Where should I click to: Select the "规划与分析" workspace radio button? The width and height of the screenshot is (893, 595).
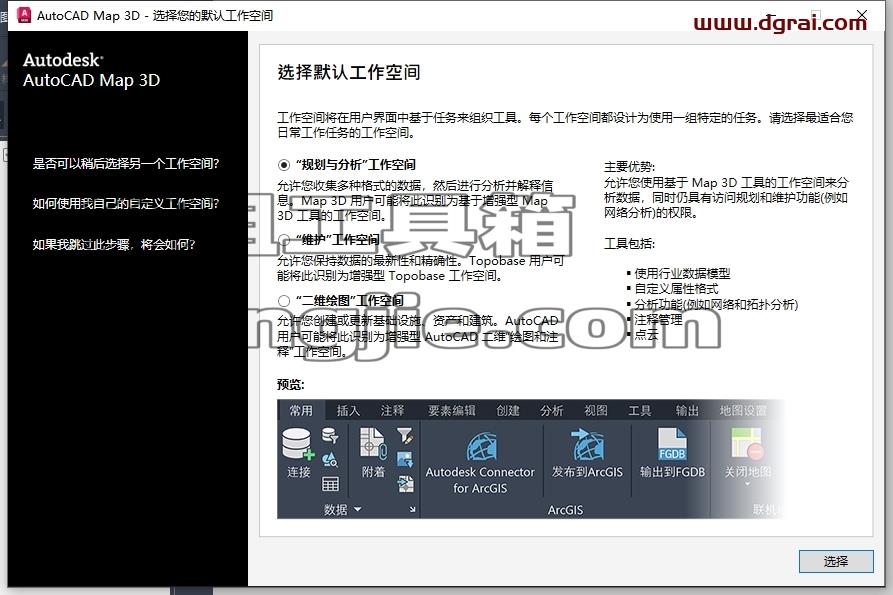click(284, 165)
